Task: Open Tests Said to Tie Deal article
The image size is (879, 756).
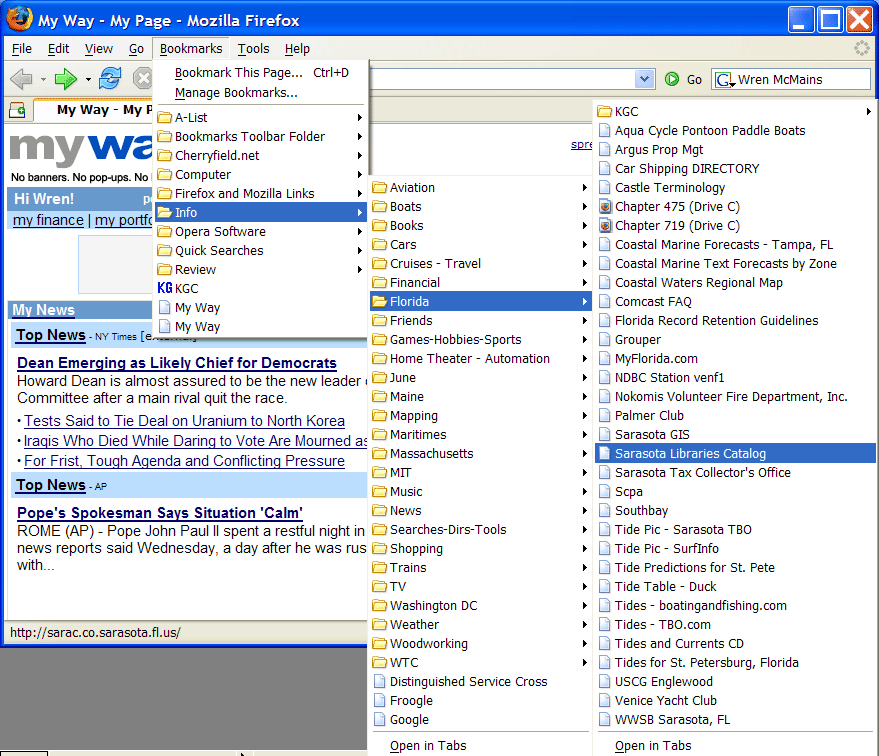Action: [184, 421]
